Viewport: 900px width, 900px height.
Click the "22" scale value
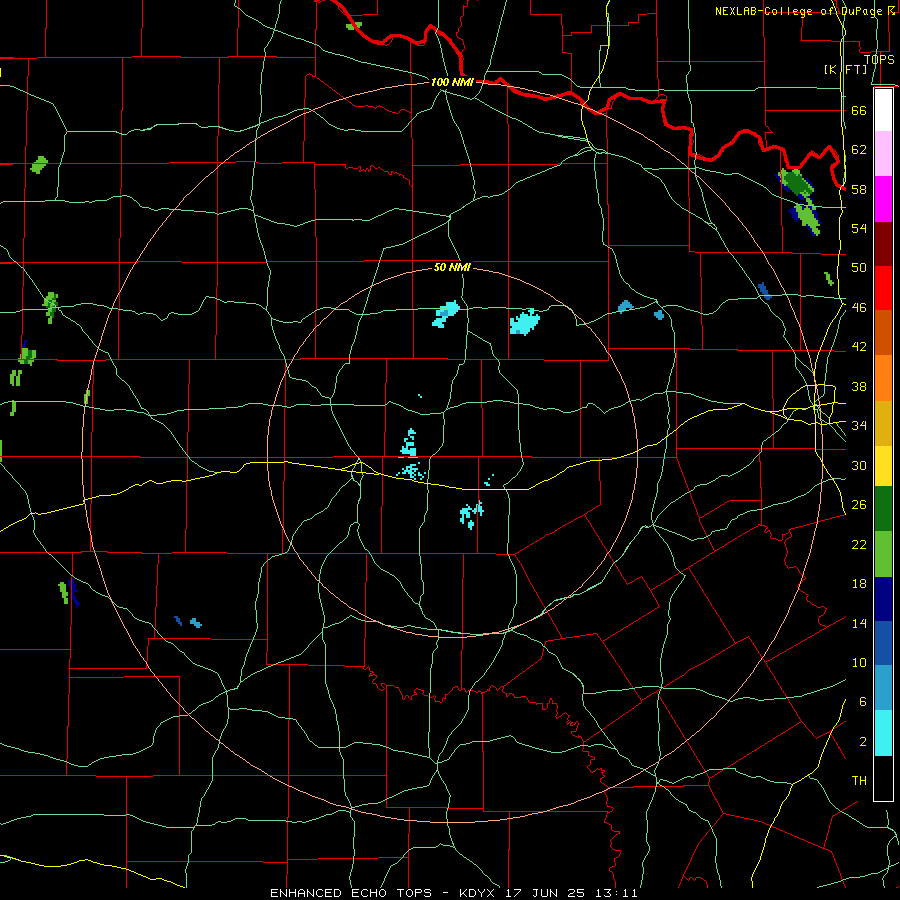pyautogui.click(x=859, y=545)
